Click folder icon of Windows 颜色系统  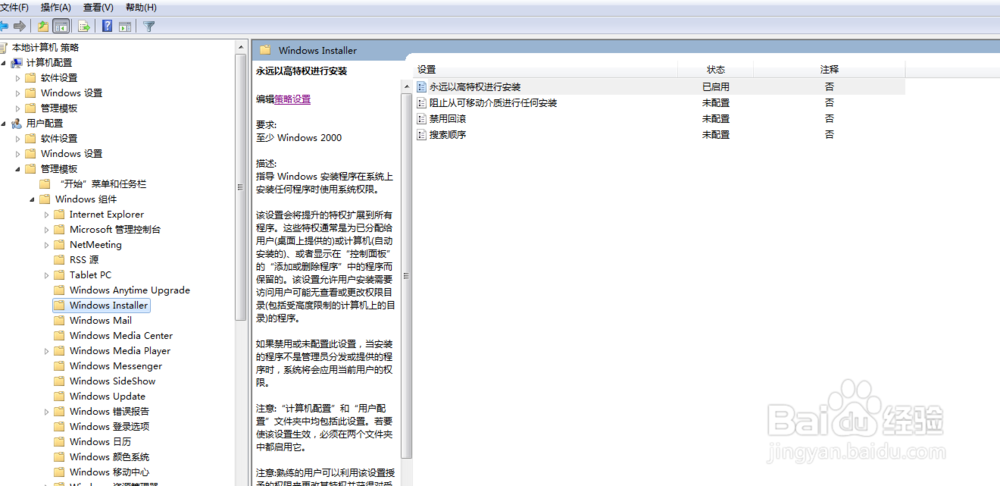coord(59,457)
